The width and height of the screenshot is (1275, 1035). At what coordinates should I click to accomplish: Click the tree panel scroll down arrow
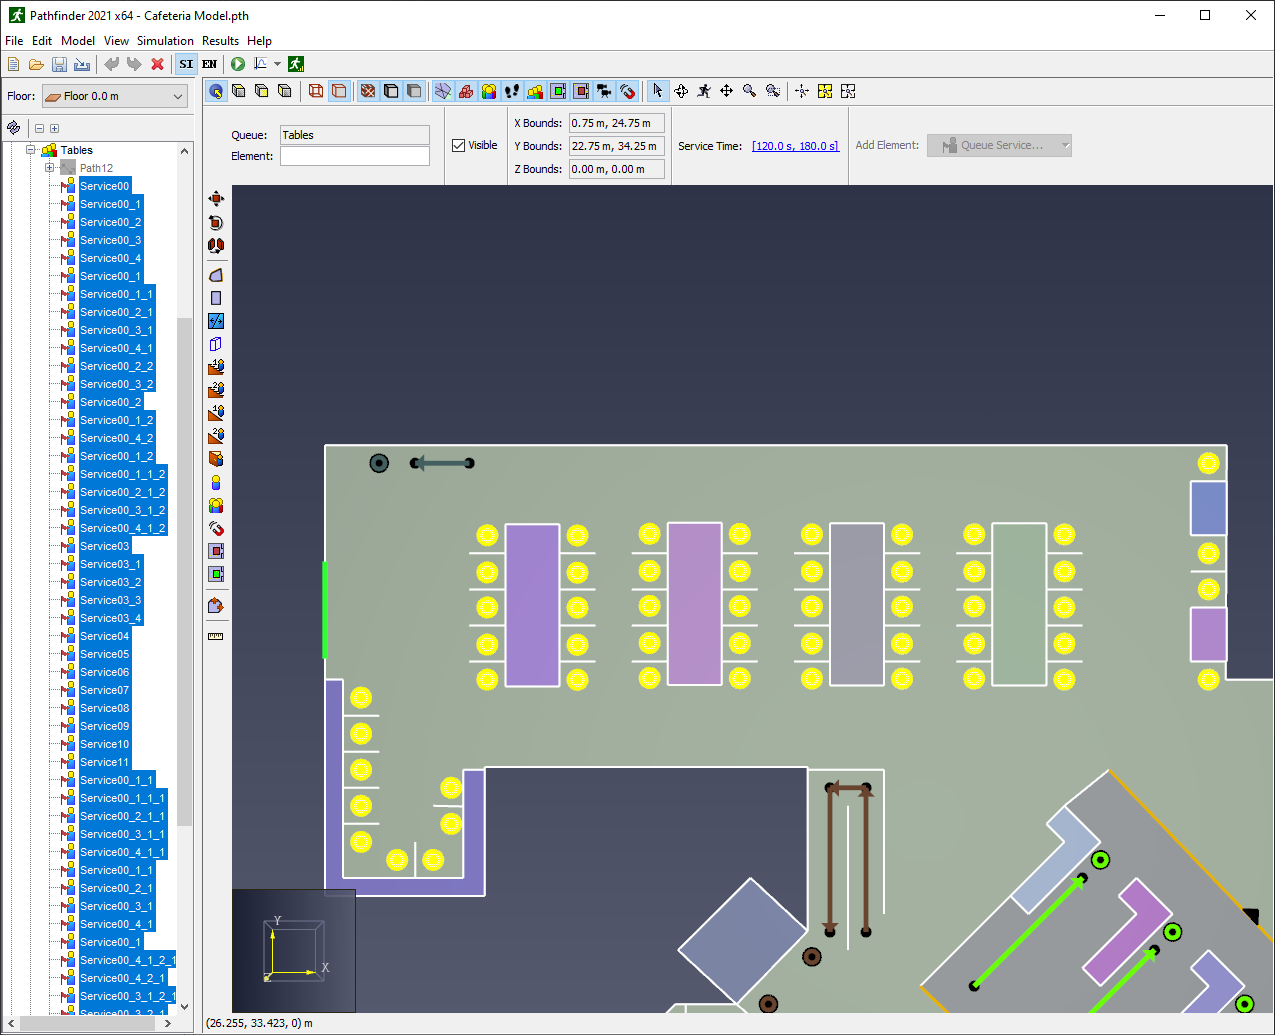(x=184, y=1007)
